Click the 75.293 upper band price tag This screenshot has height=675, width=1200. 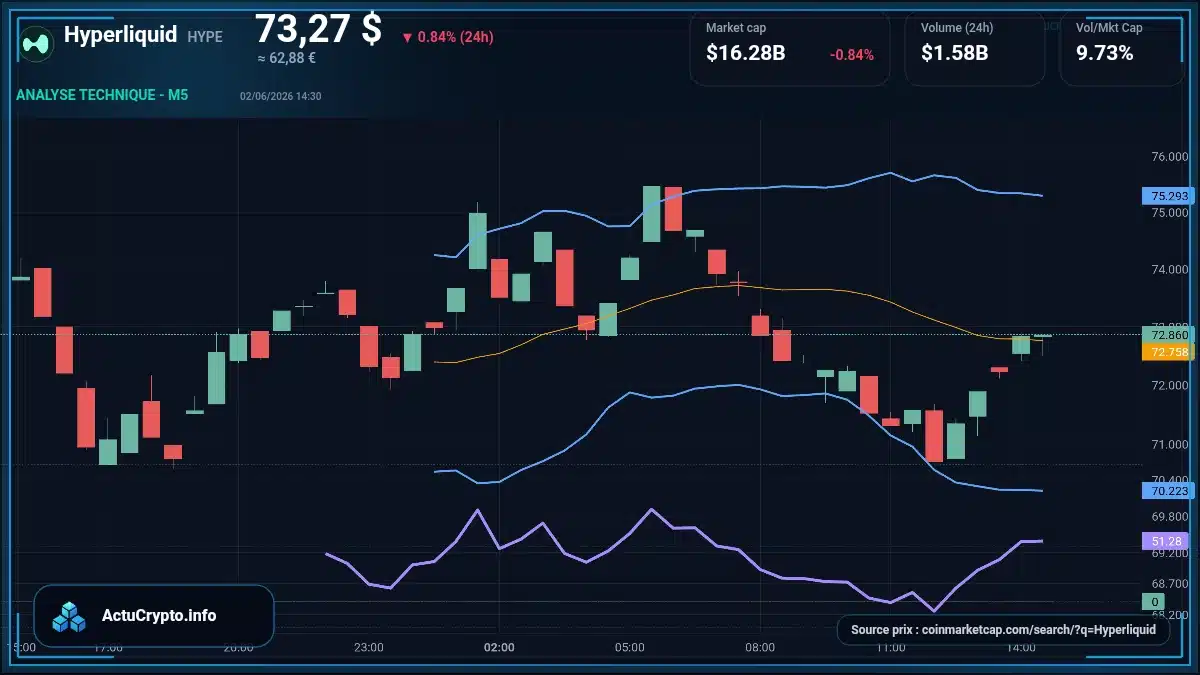(1169, 196)
